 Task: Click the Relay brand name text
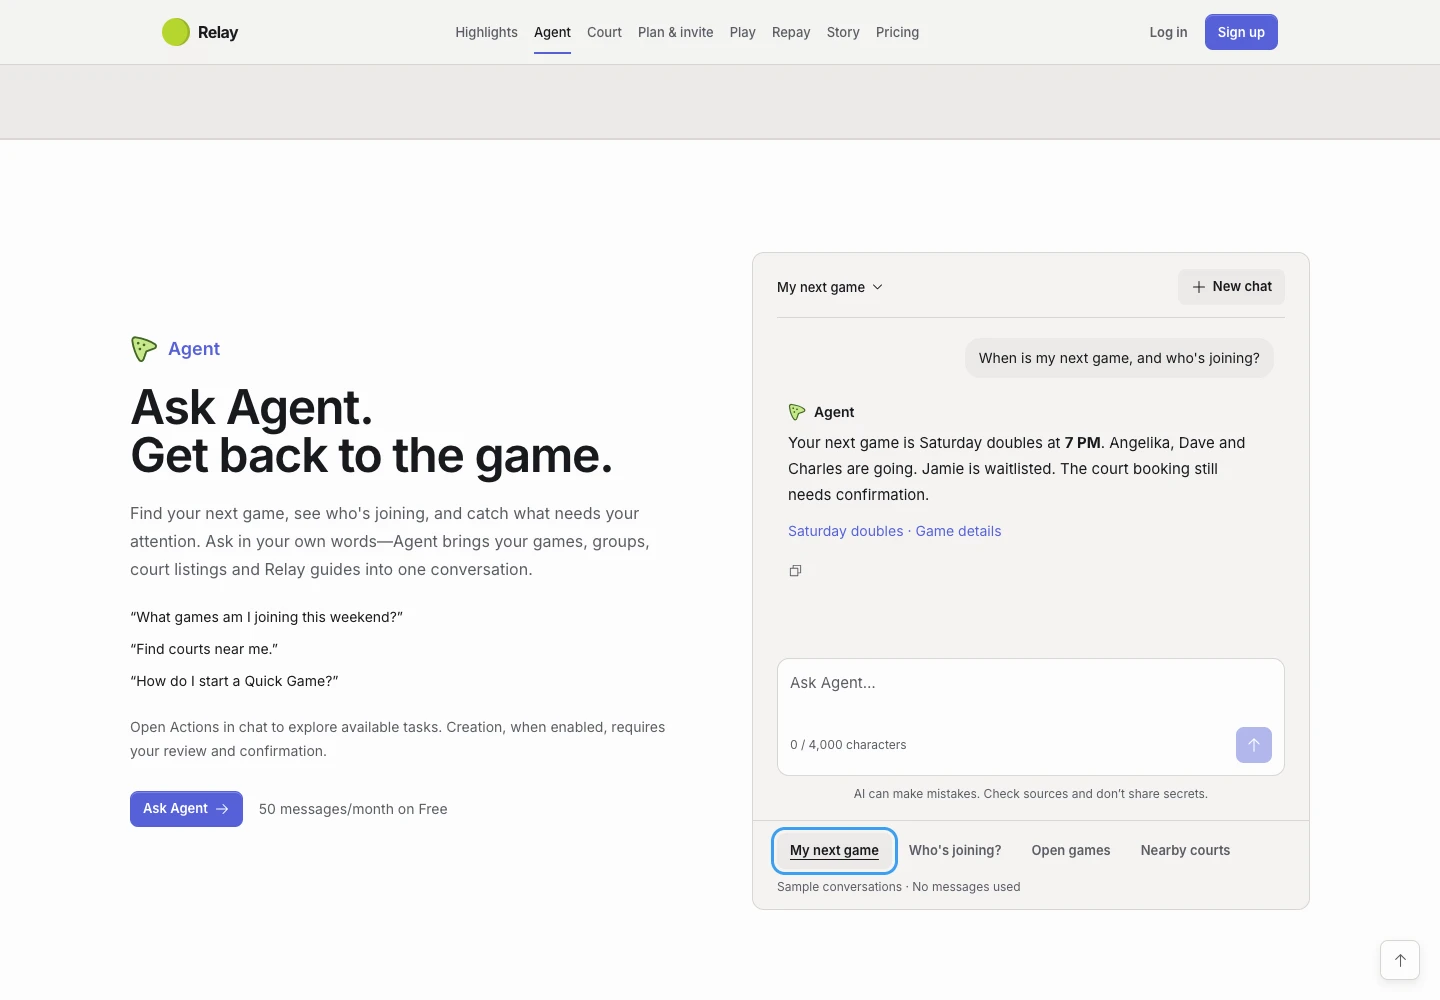(x=218, y=32)
